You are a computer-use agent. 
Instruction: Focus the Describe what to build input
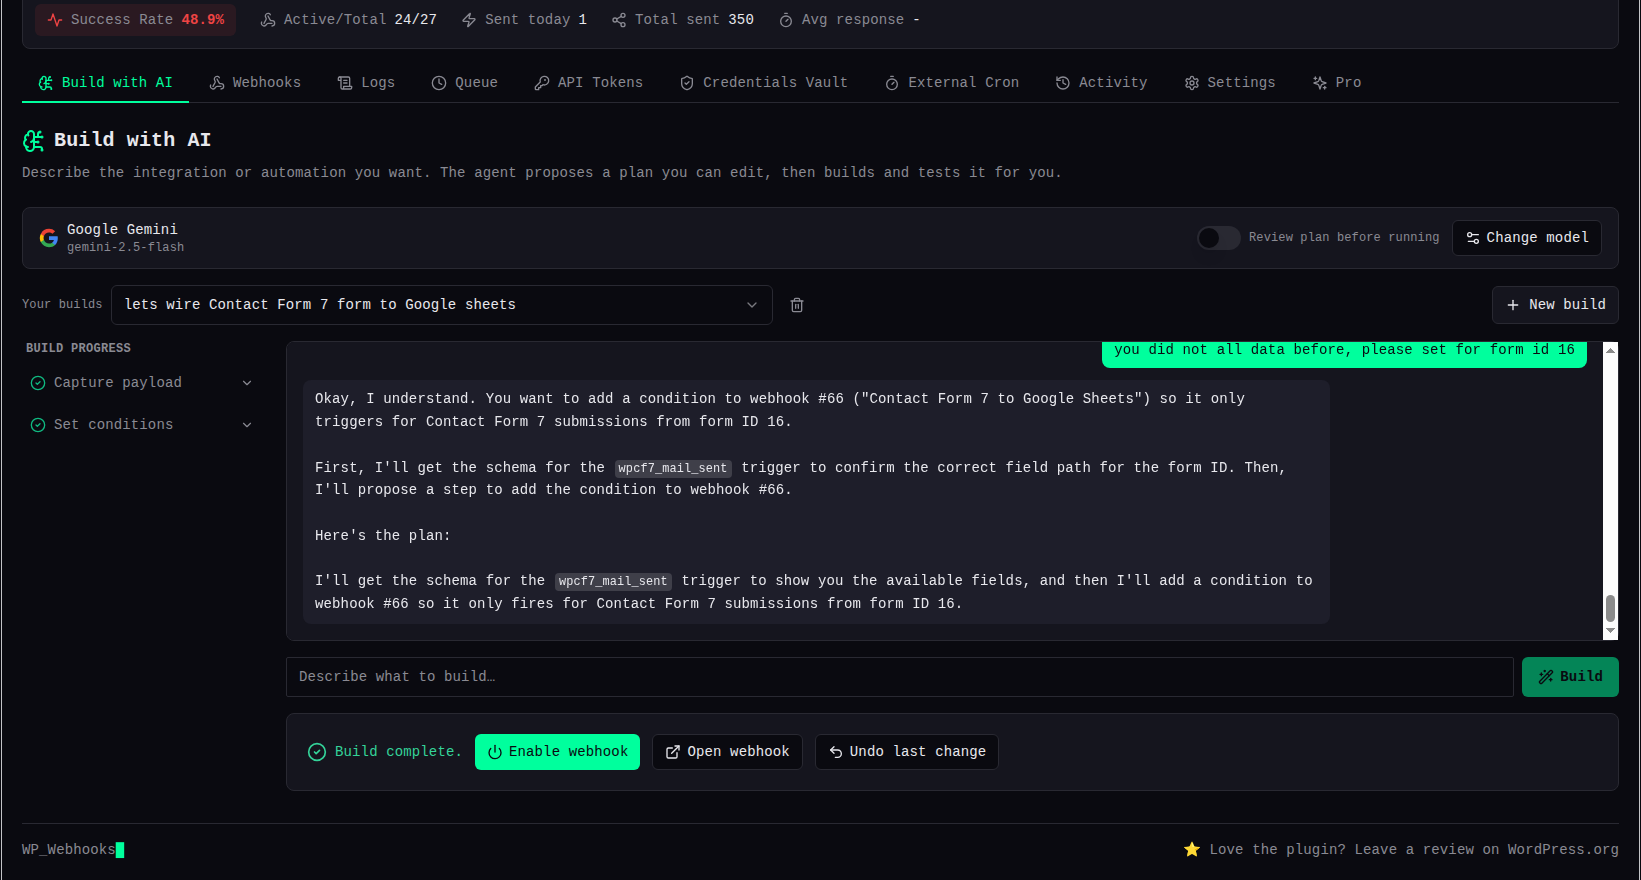click(x=899, y=677)
